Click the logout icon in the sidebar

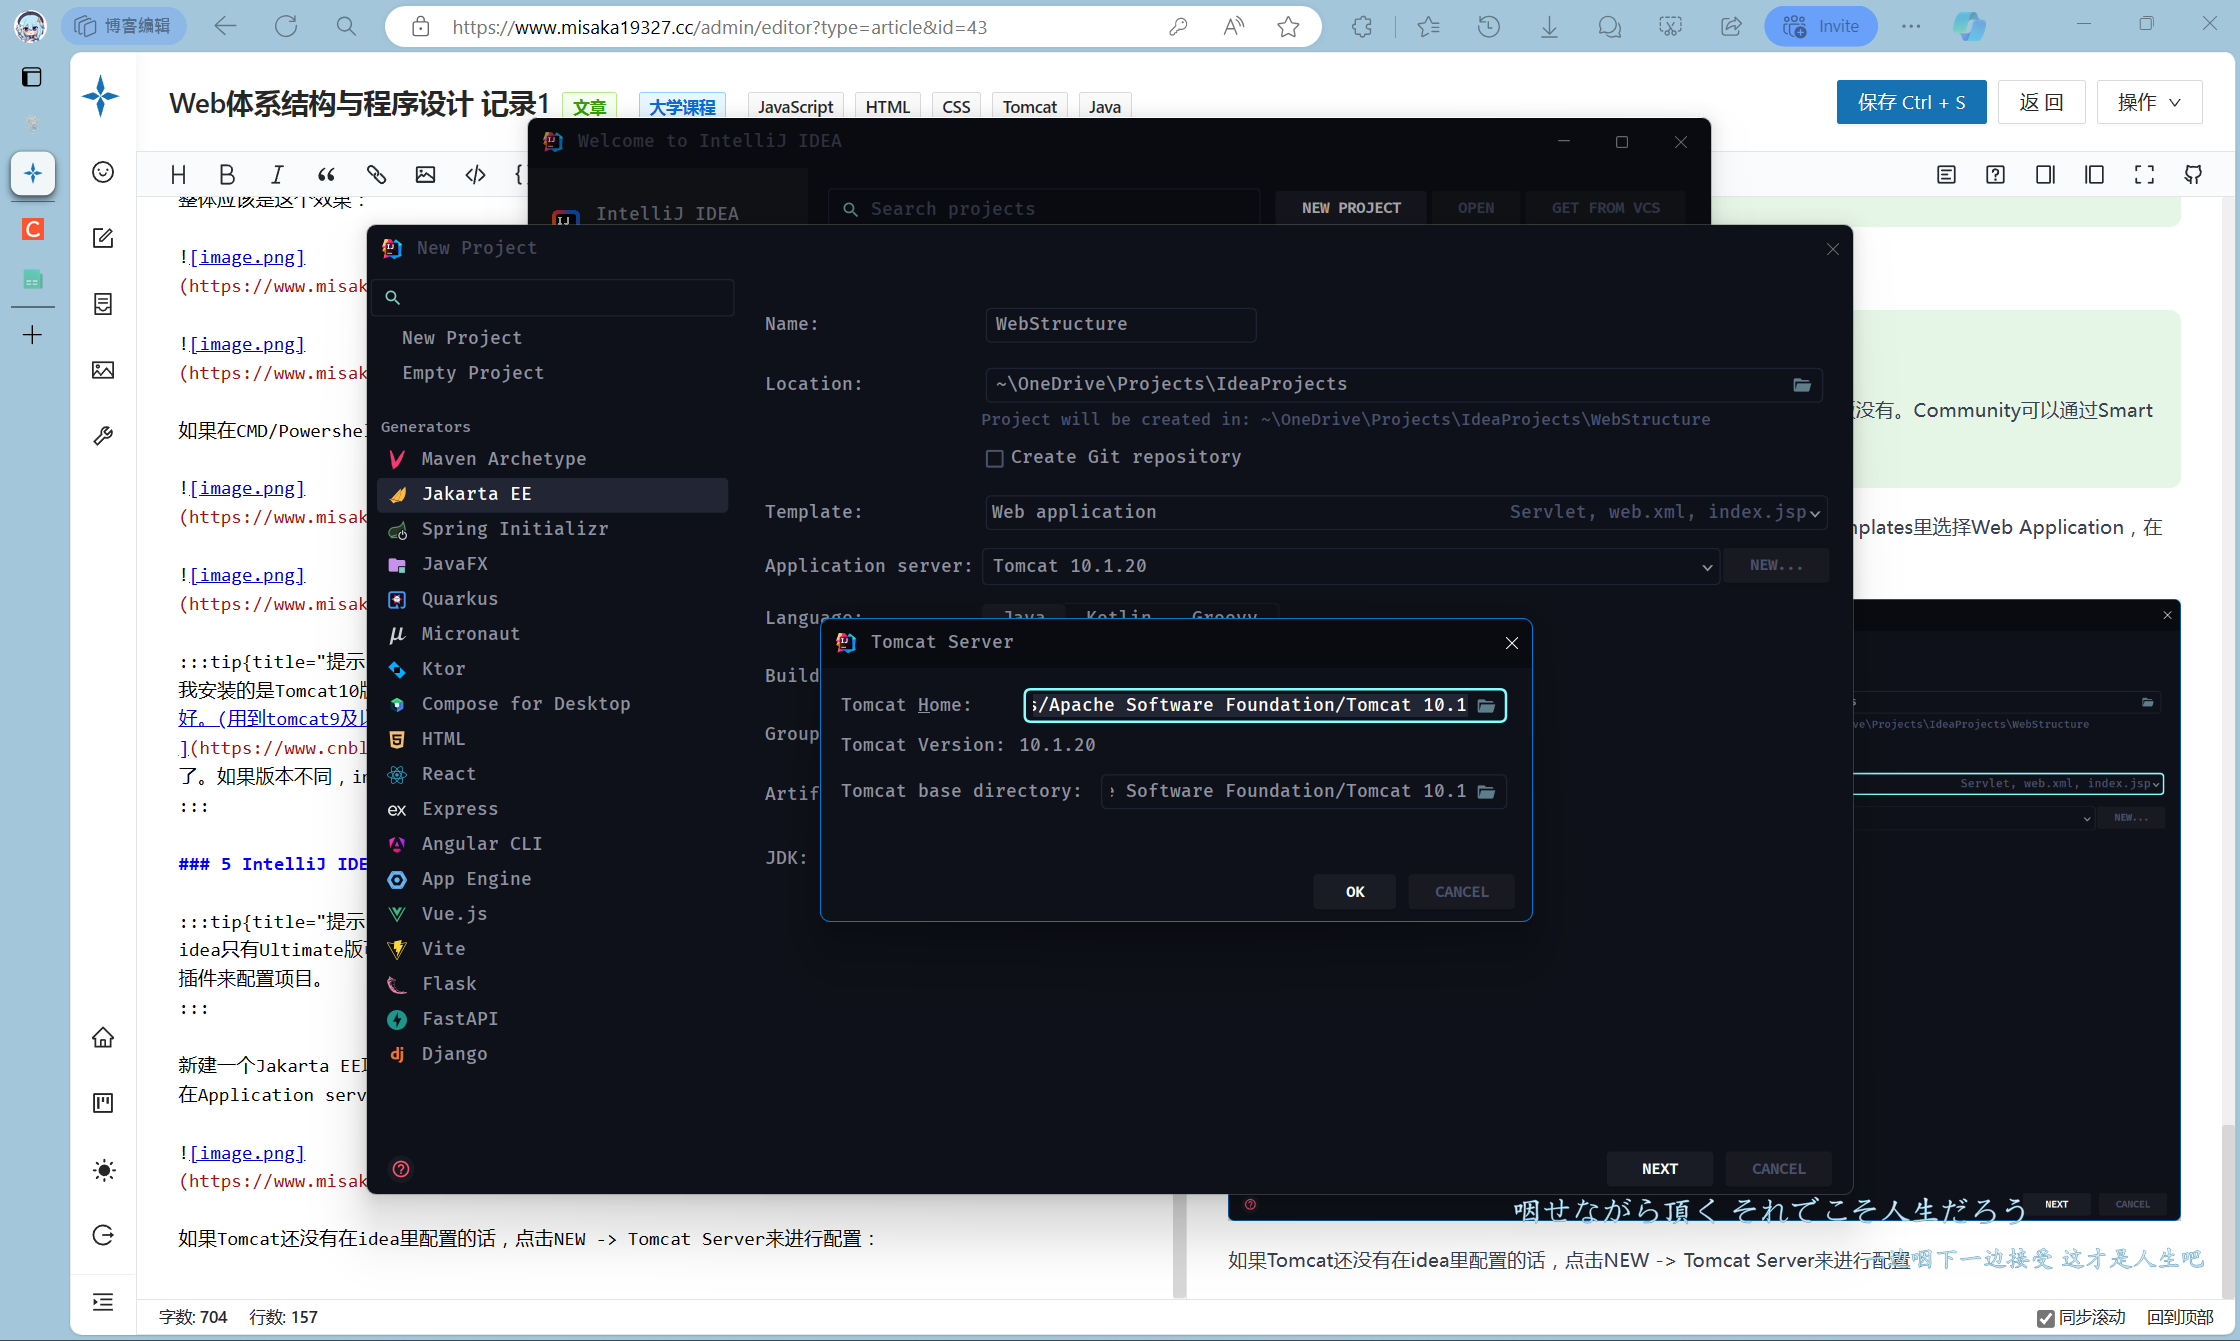103,1236
